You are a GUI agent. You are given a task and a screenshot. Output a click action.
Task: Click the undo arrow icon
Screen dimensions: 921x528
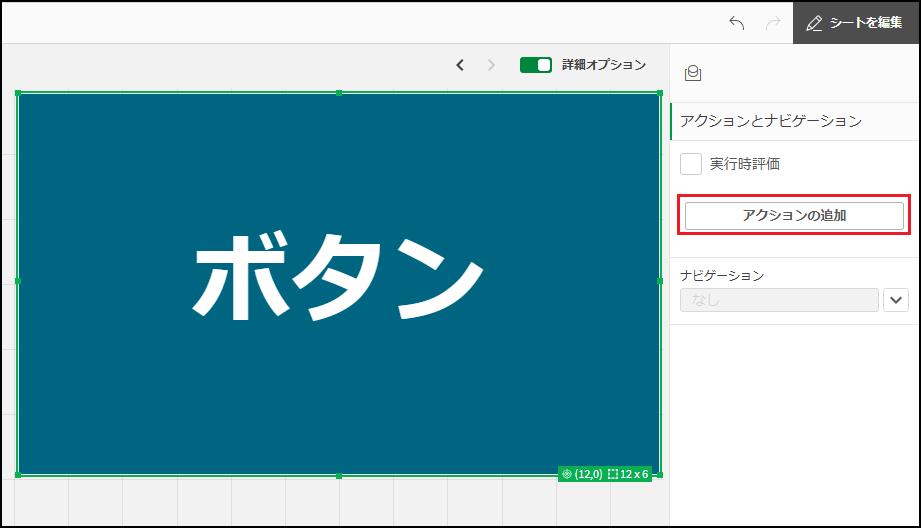737,23
